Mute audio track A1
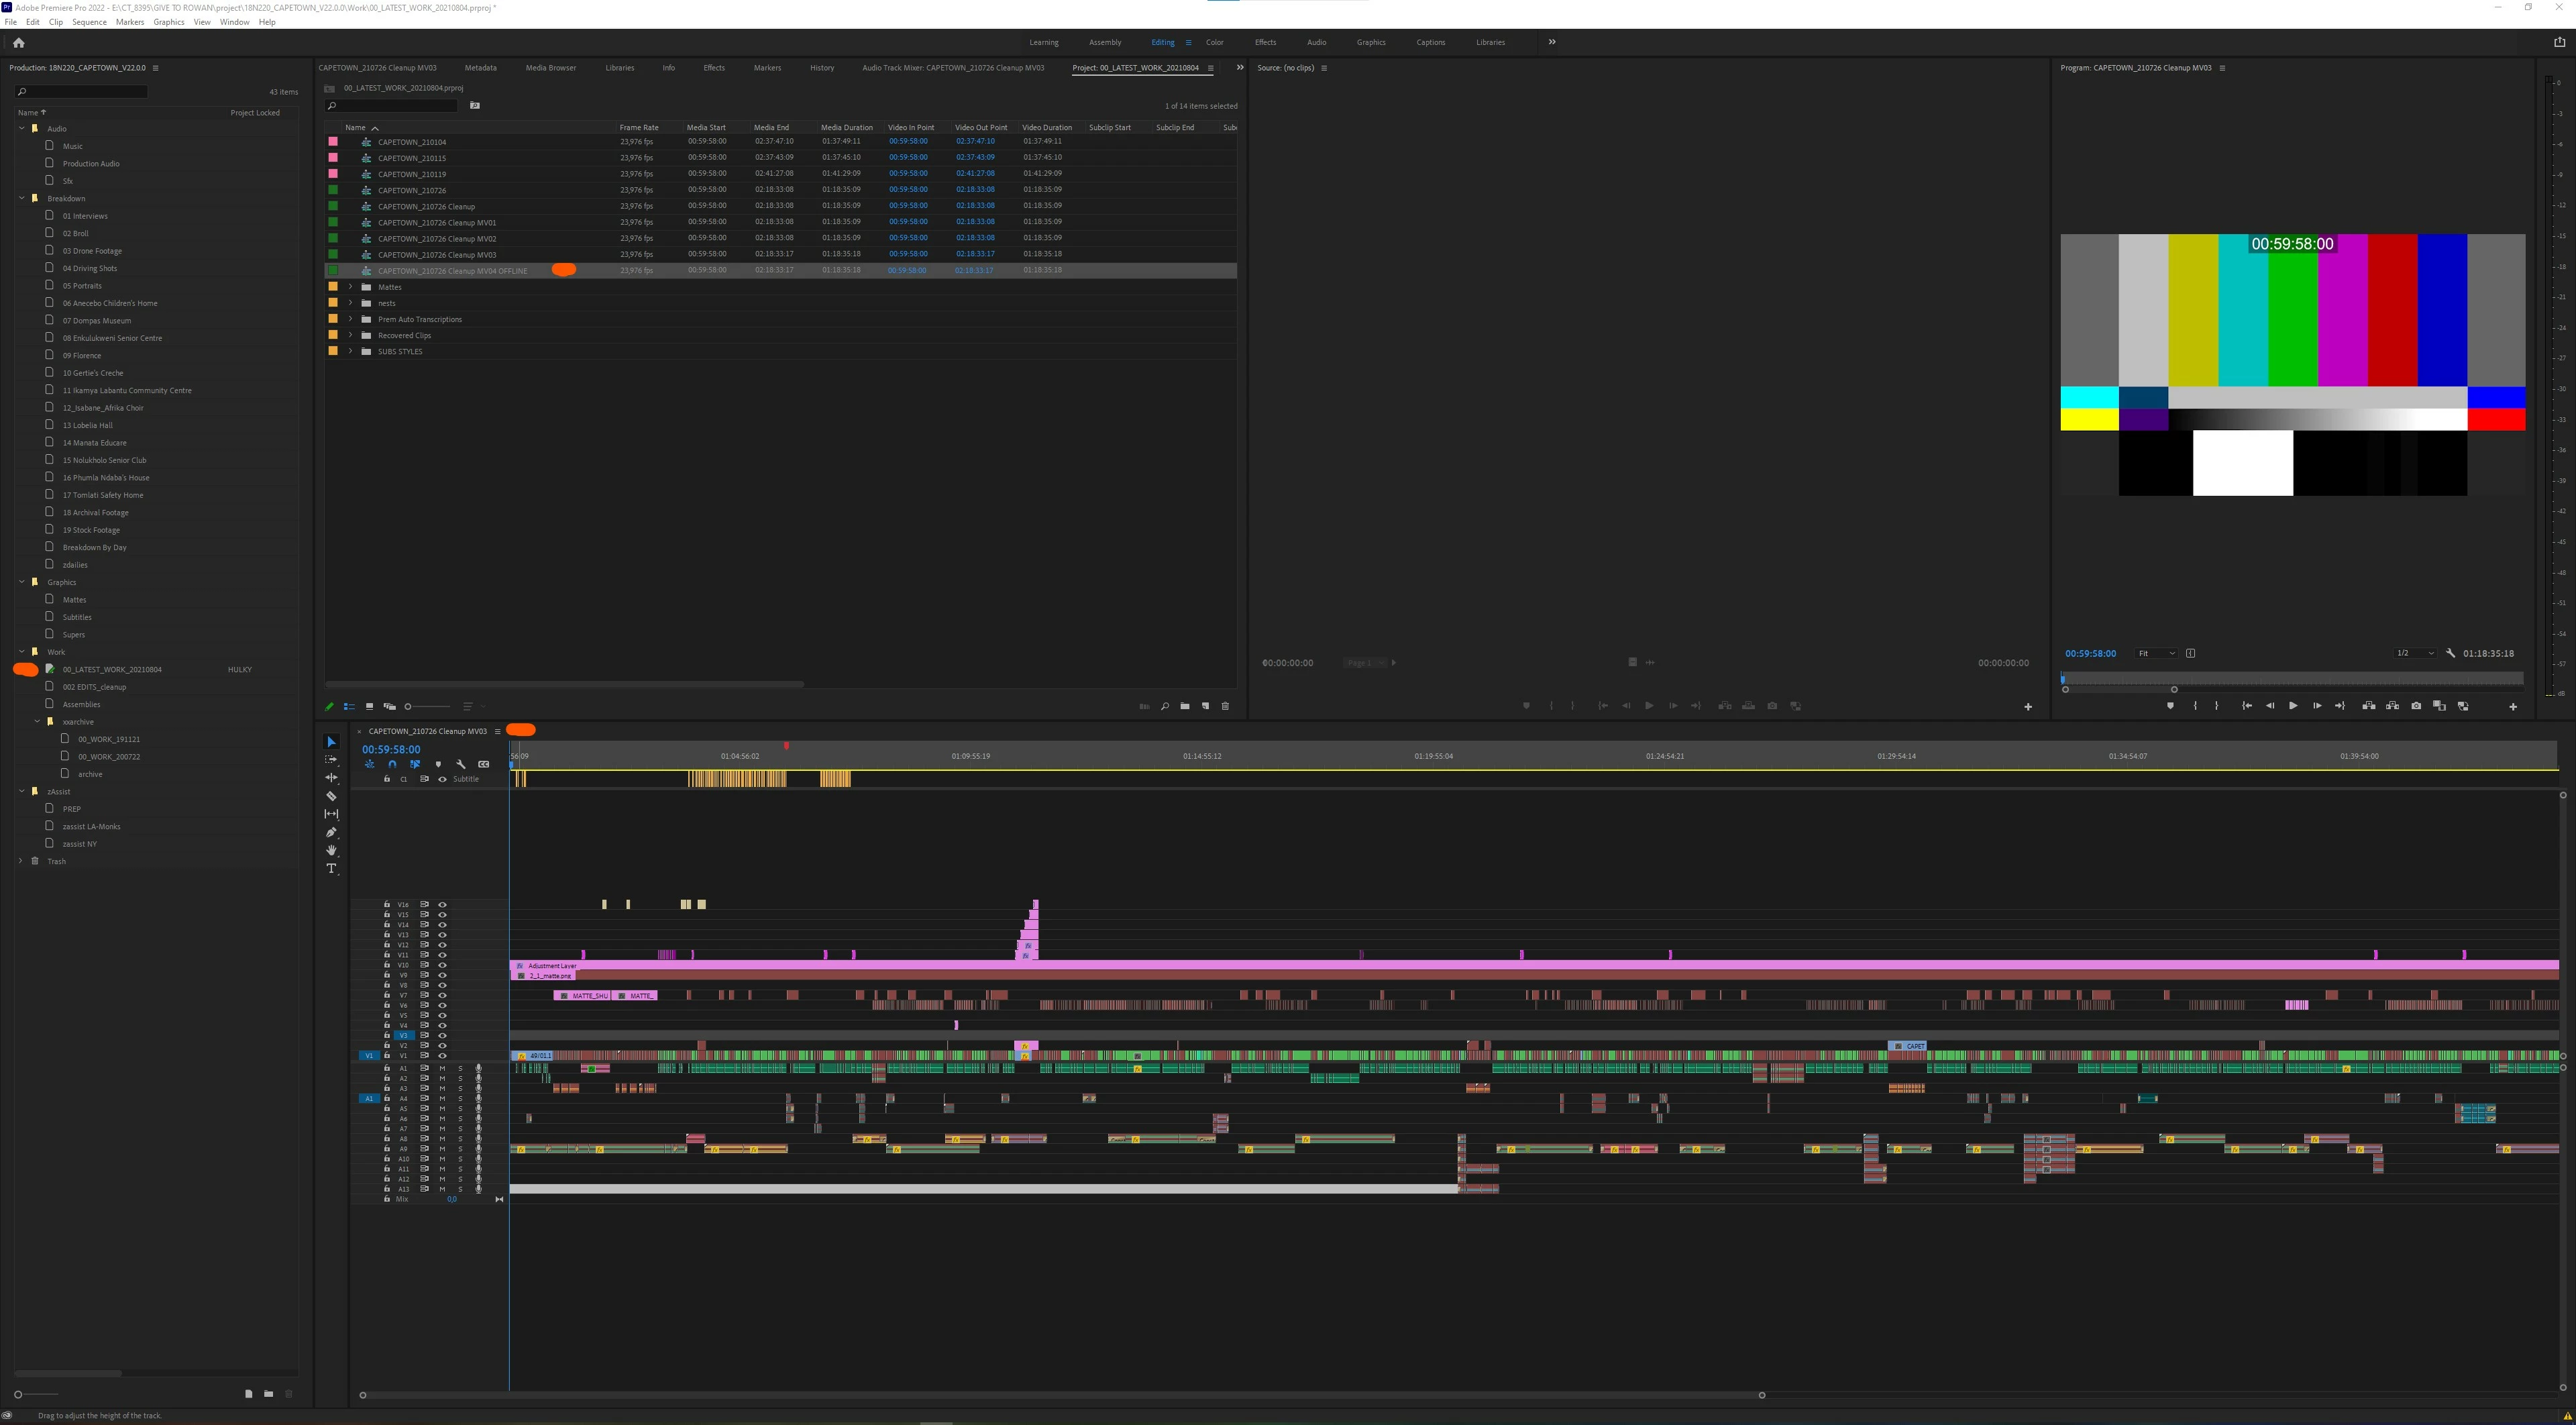 point(442,1068)
